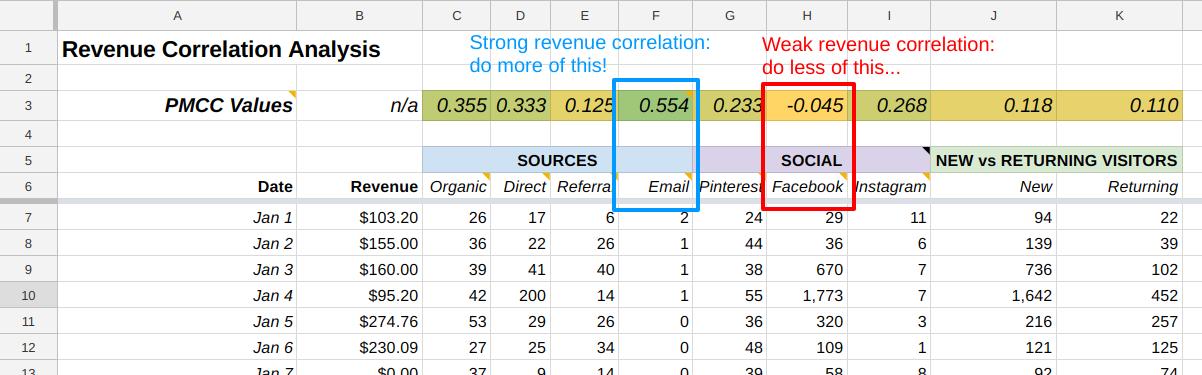Select PMCC value -0.045
This screenshot has height=375, width=1202.
coord(807,105)
